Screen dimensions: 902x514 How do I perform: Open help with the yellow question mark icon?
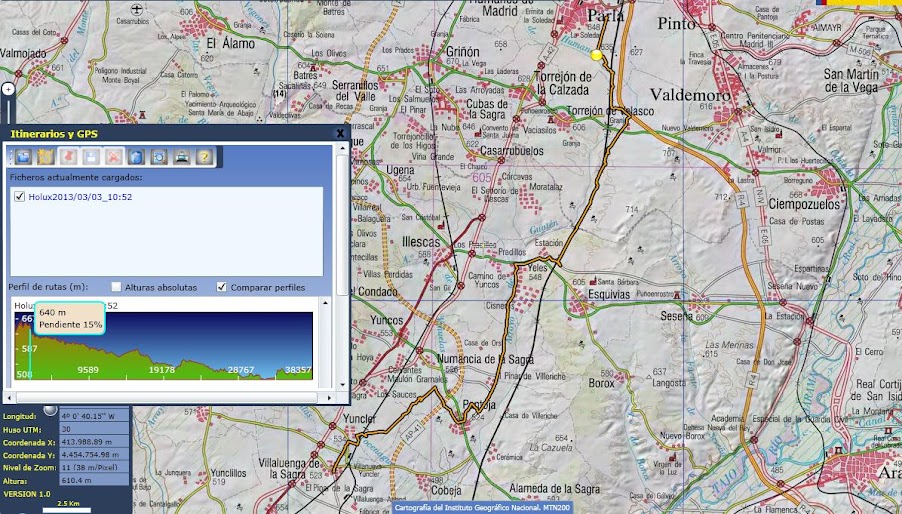pos(204,156)
